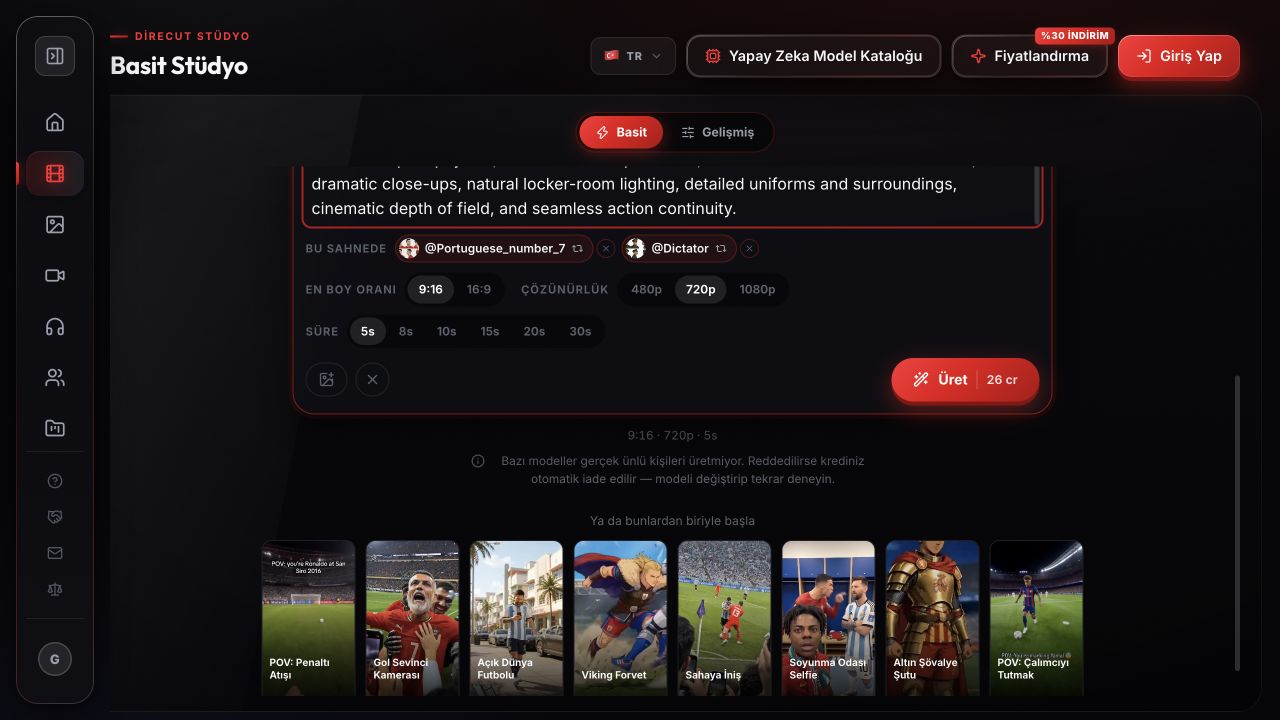Choose 1080p resolution
The image size is (1280, 720).
(757, 289)
